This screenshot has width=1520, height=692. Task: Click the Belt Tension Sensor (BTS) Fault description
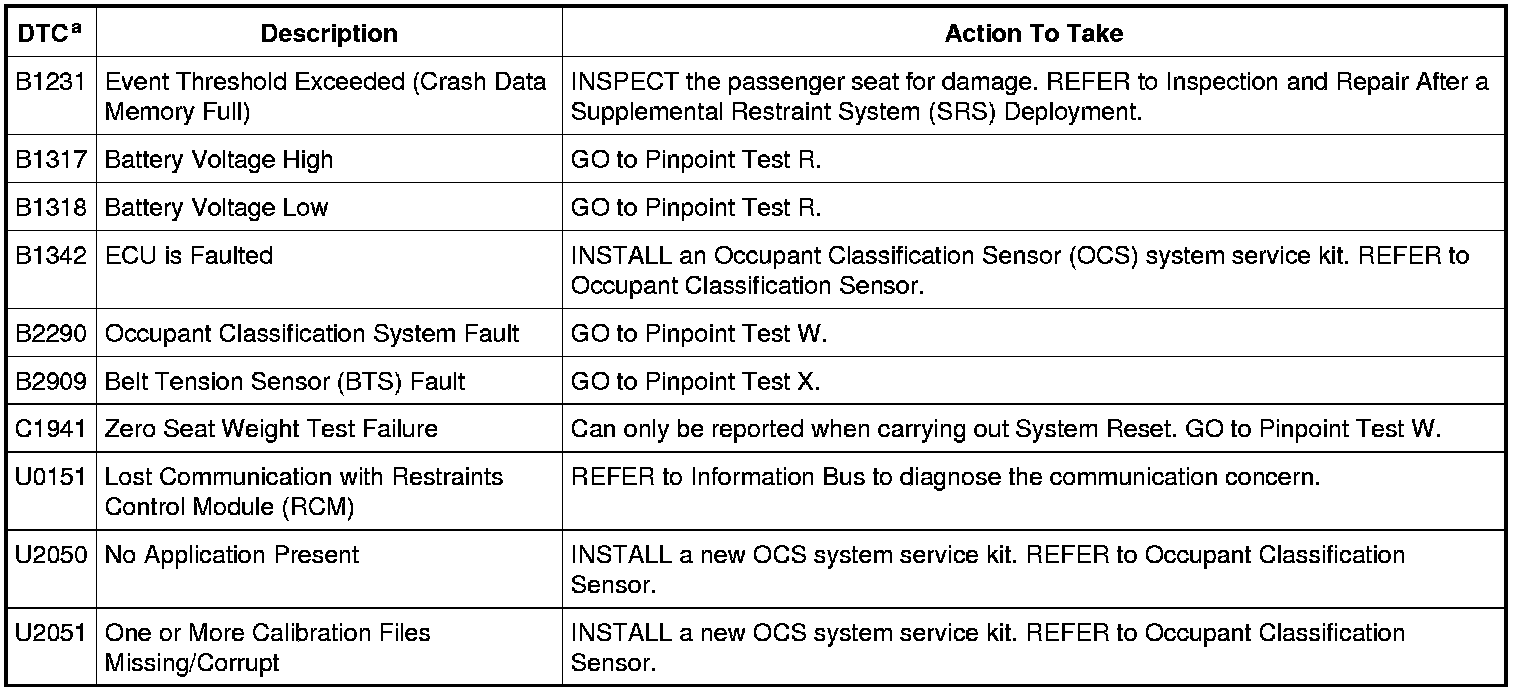(285, 382)
